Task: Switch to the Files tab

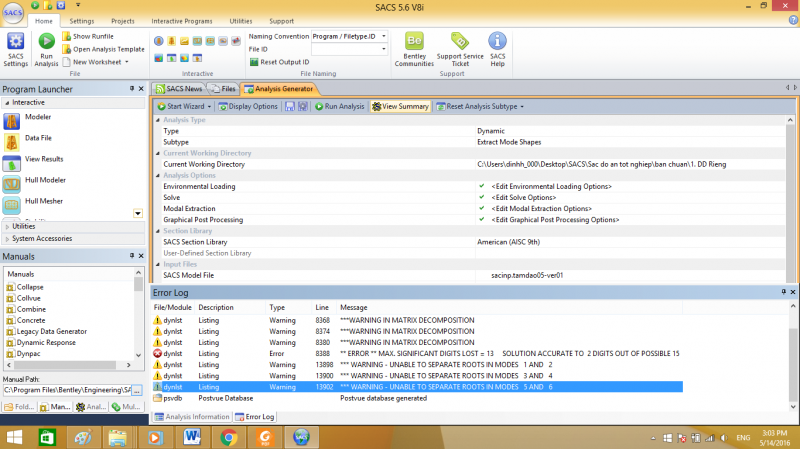Action: [224, 89]
